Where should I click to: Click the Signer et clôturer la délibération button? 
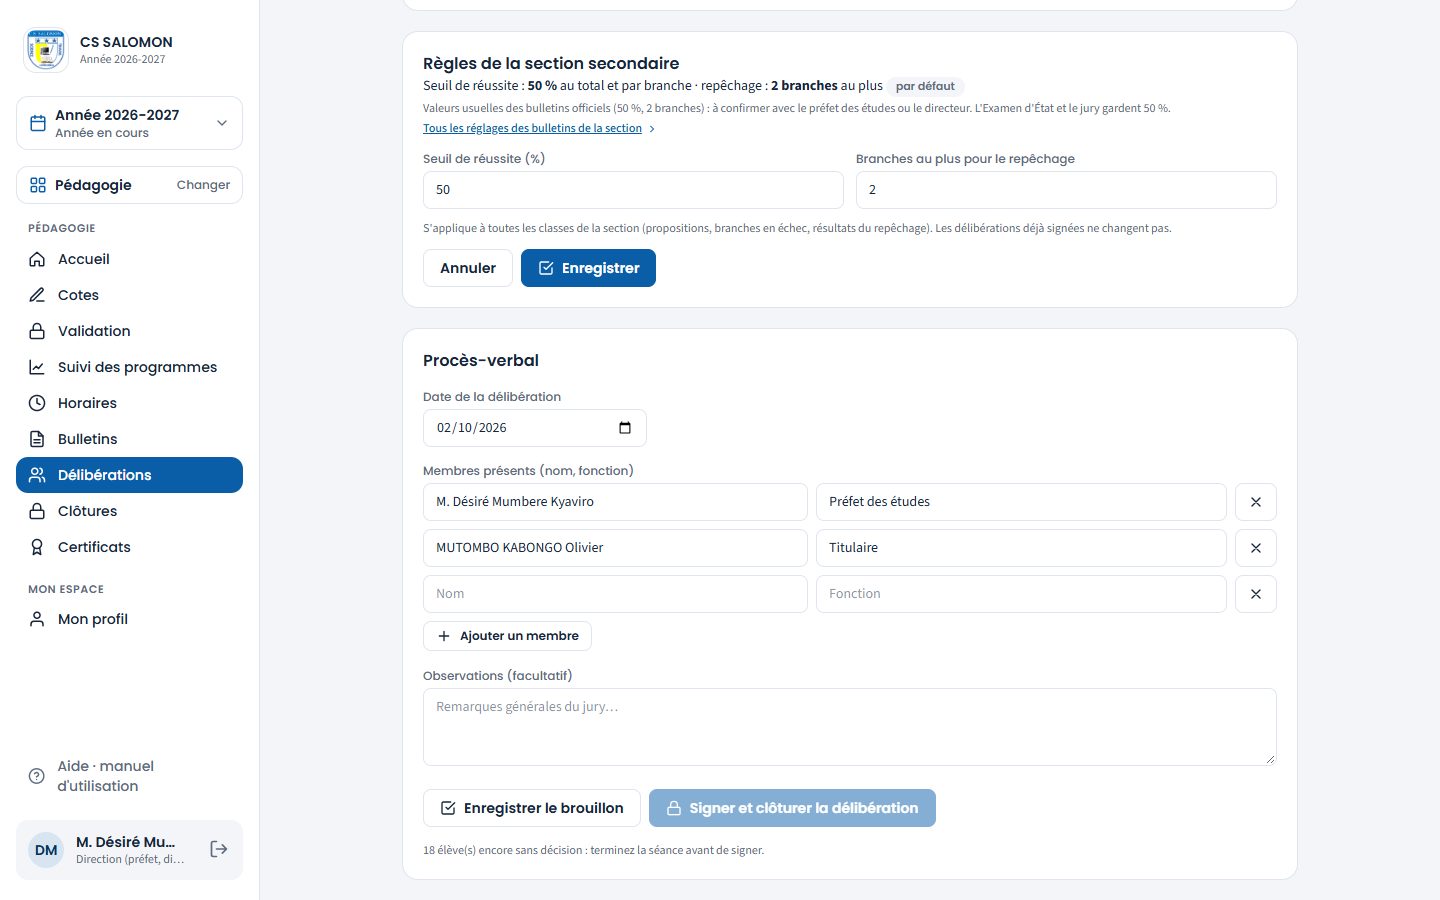[792, 808]
